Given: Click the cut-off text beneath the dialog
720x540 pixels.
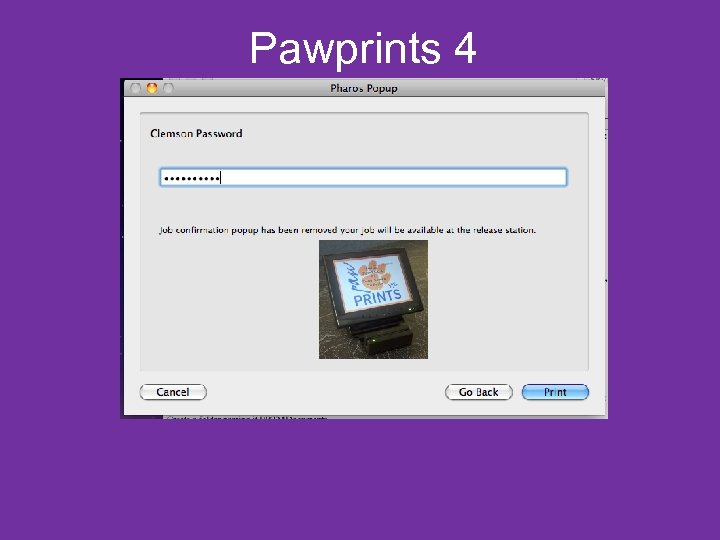Looking at the screenshot, I should pos(247,417).
